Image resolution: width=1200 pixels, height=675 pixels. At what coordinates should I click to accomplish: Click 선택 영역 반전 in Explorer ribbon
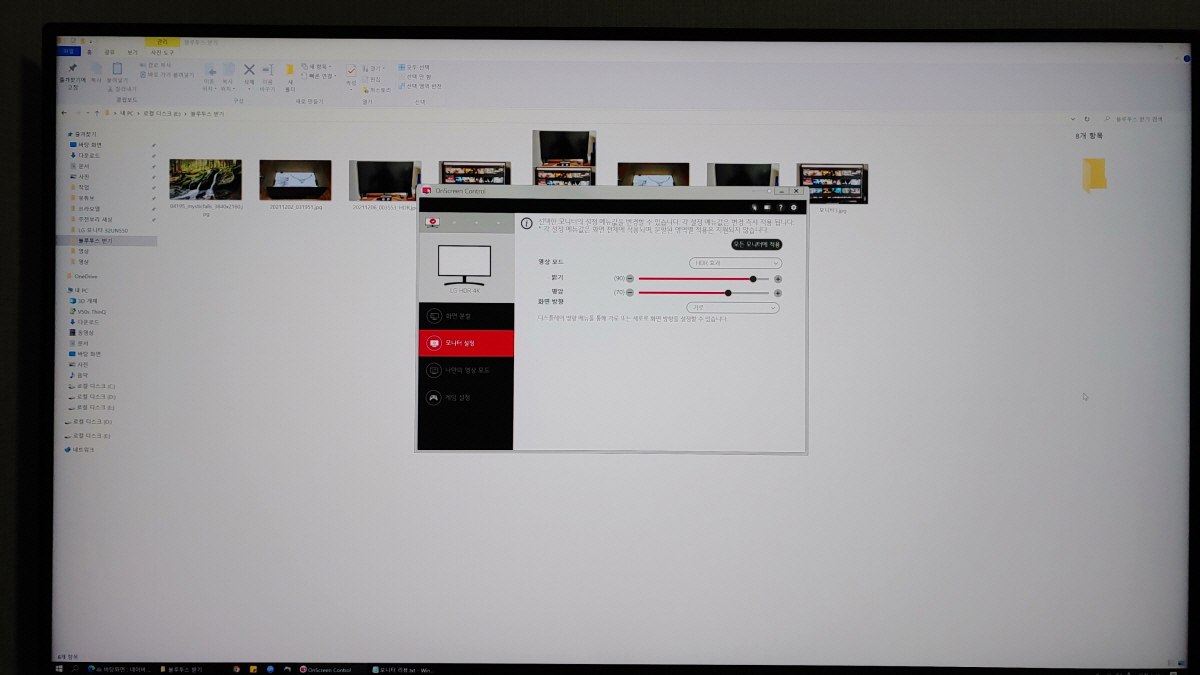420,85
